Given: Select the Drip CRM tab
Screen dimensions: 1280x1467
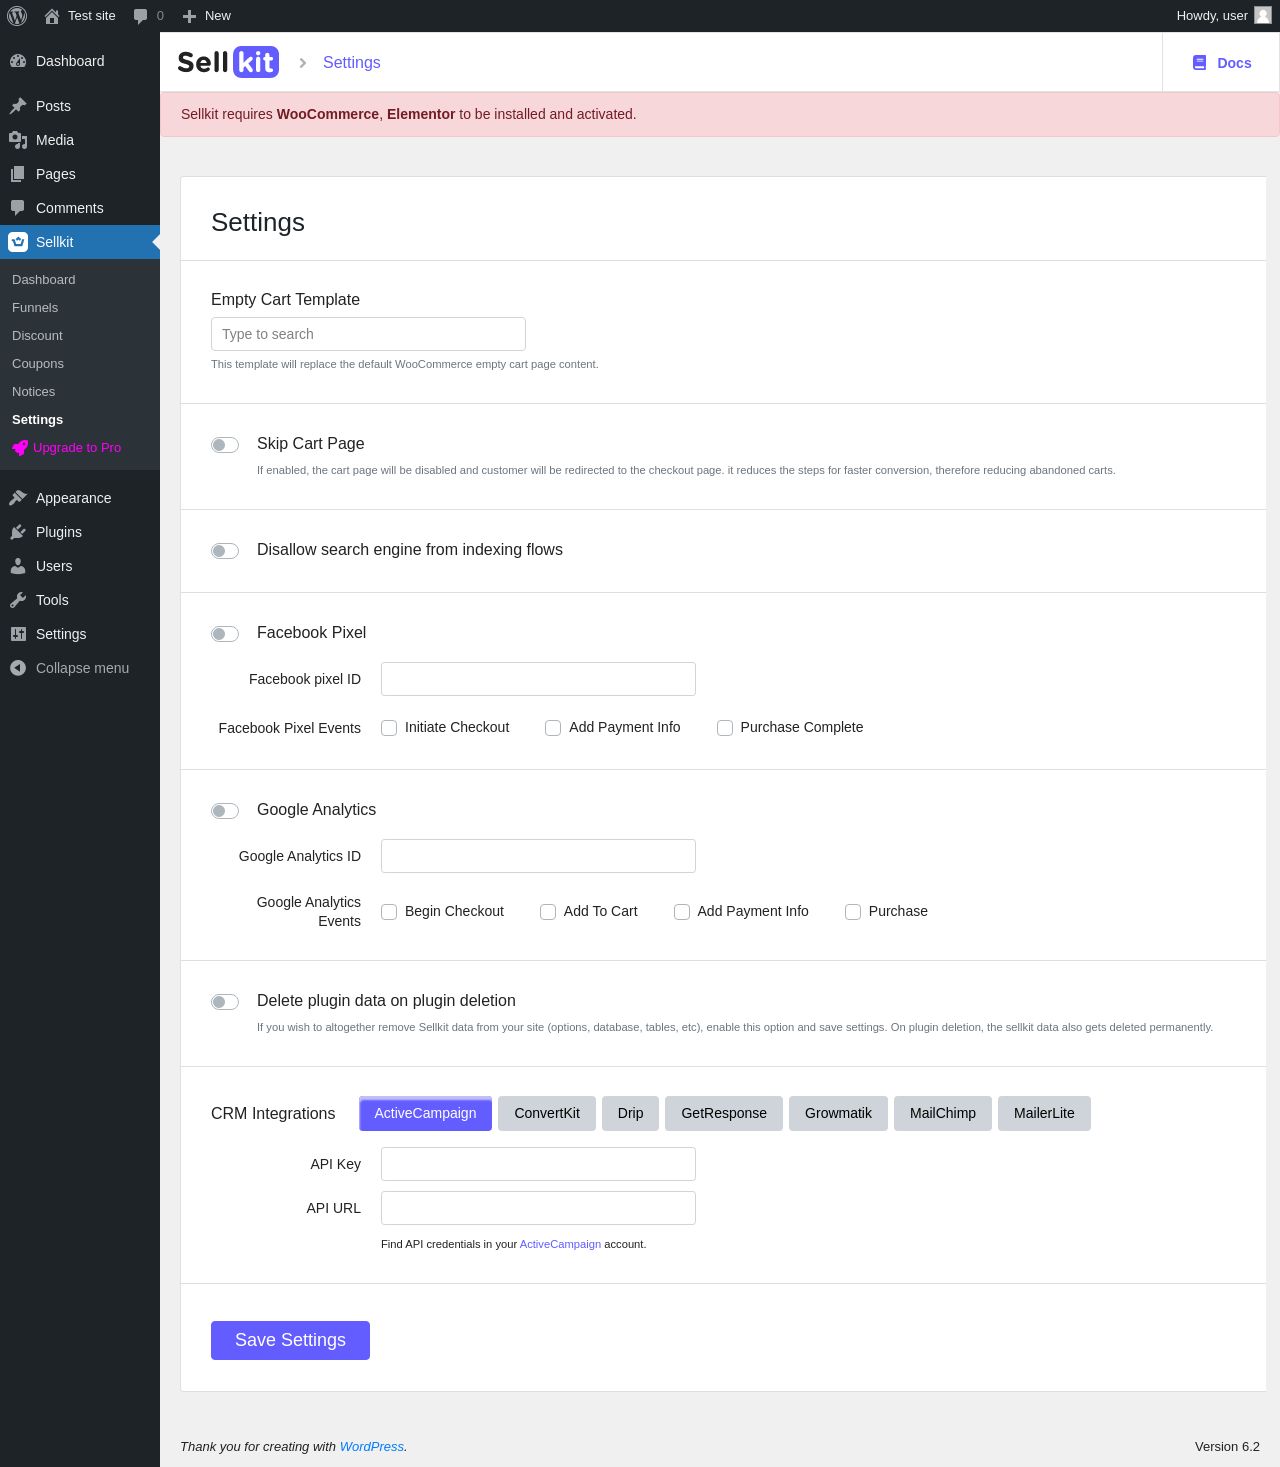Looking at the screenshot, I should tap(631, 1113).
